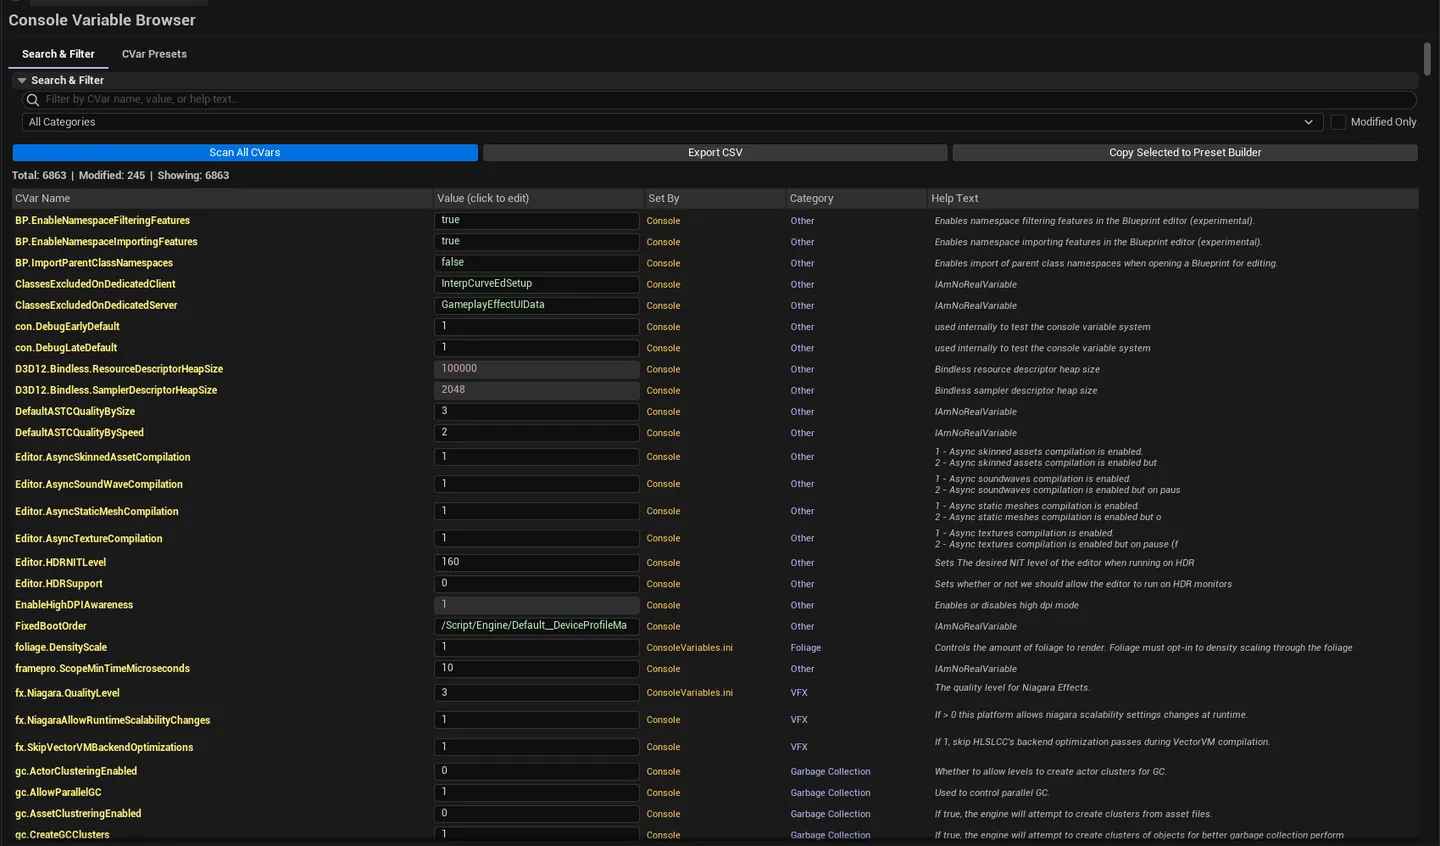Edit the value field for BP.ImportParentClassNamespaces
1440x846 pixels.
537,263
